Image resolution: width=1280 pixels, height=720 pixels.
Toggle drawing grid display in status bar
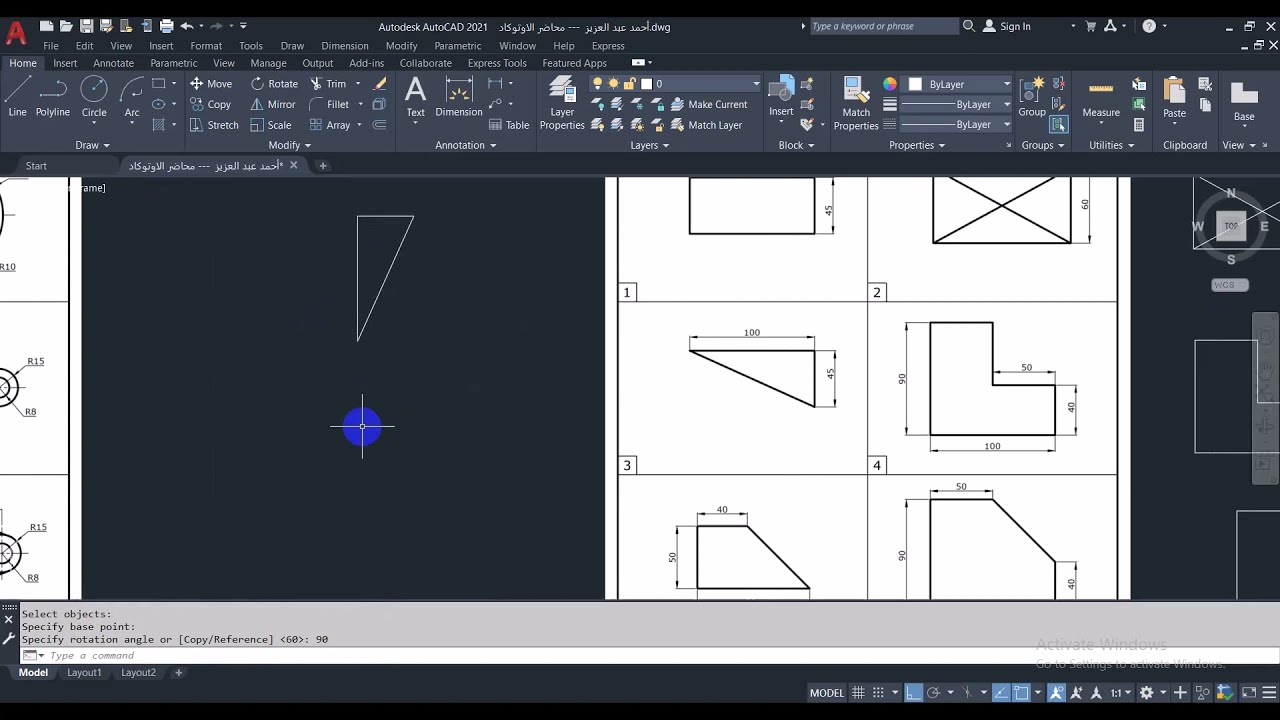click(858, 692)
